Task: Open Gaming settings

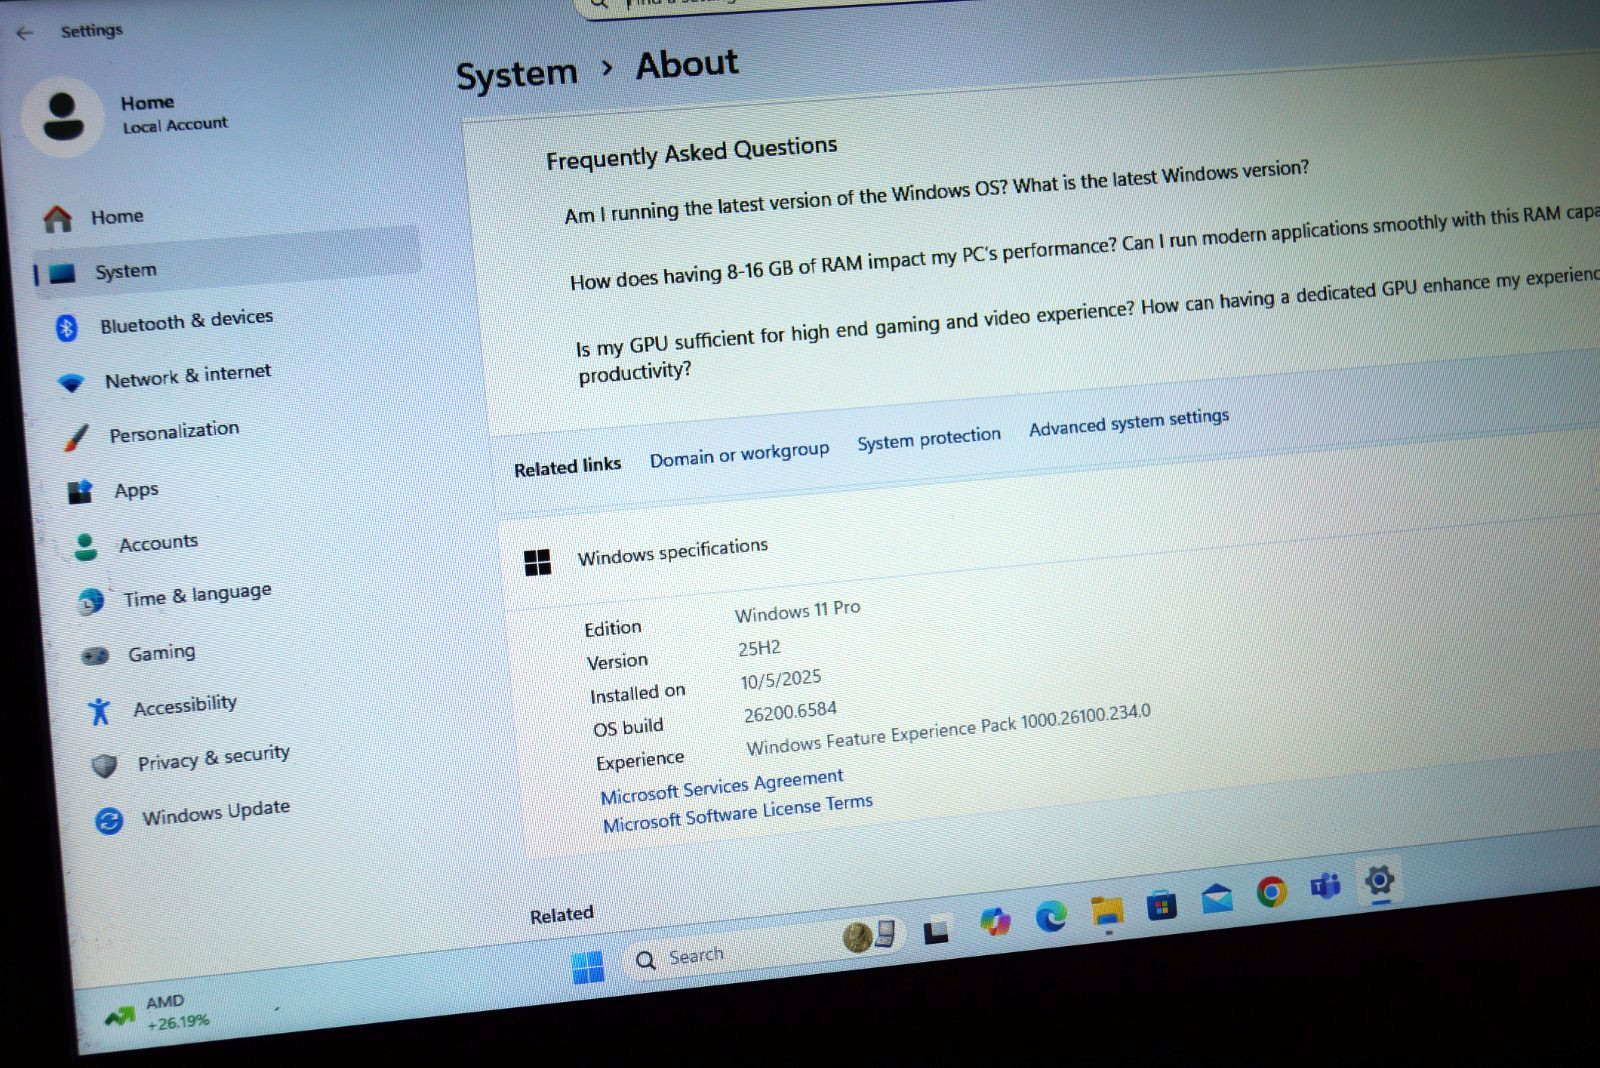Action: point(162,653)
